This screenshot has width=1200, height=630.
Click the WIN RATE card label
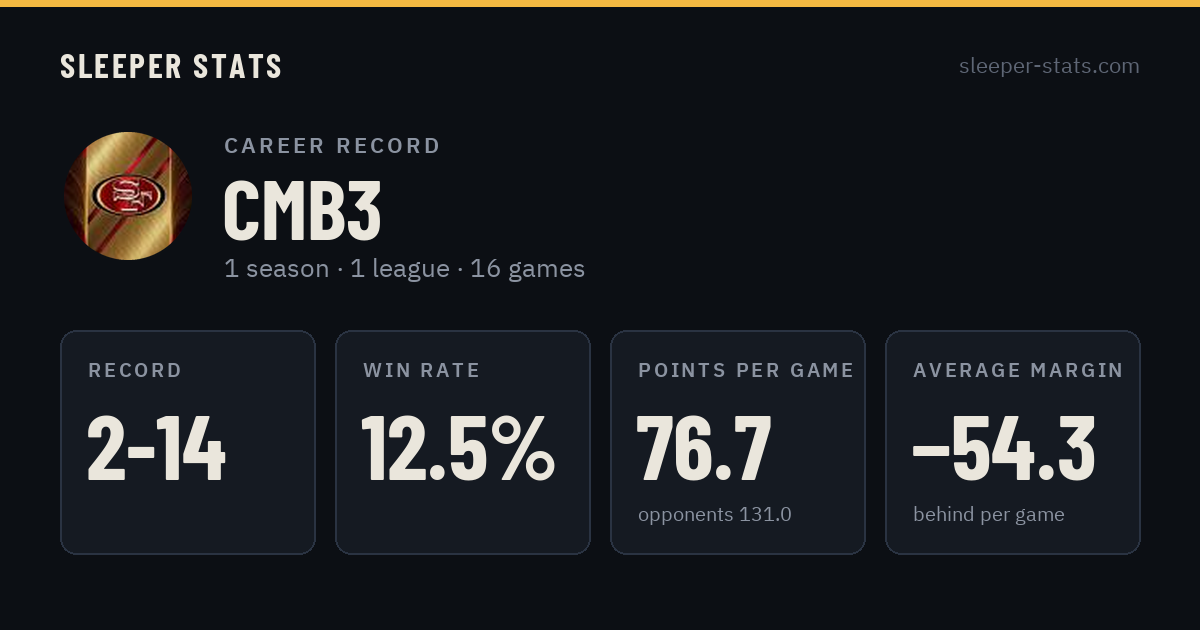click(x=422, y=371)
